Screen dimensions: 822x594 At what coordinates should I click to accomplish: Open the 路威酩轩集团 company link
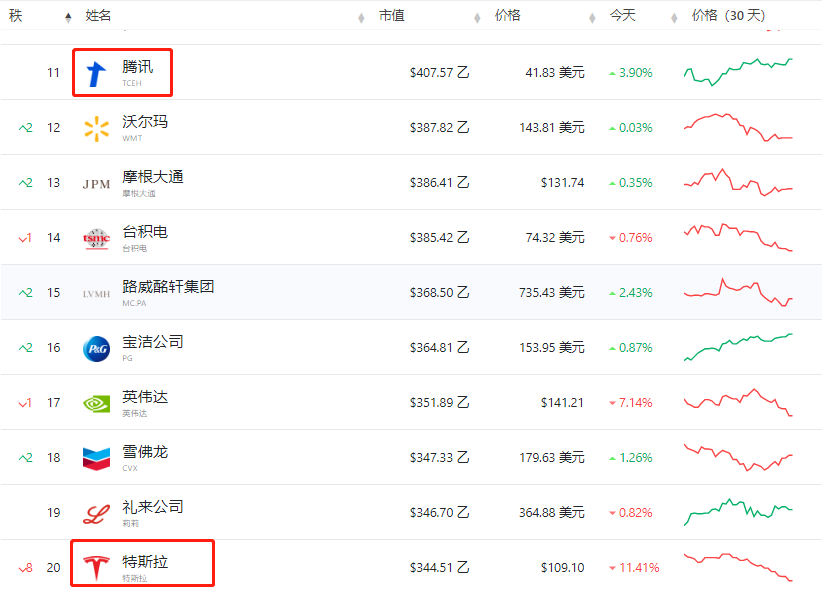pyautogui.click(x=168, y=287)
